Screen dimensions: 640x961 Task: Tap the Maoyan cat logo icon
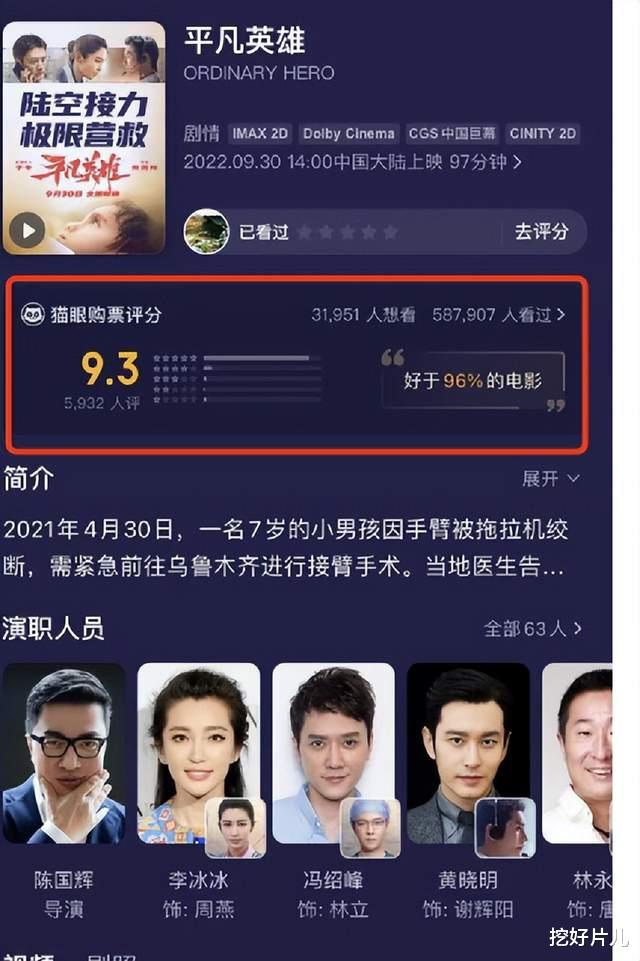pos(32,314)
